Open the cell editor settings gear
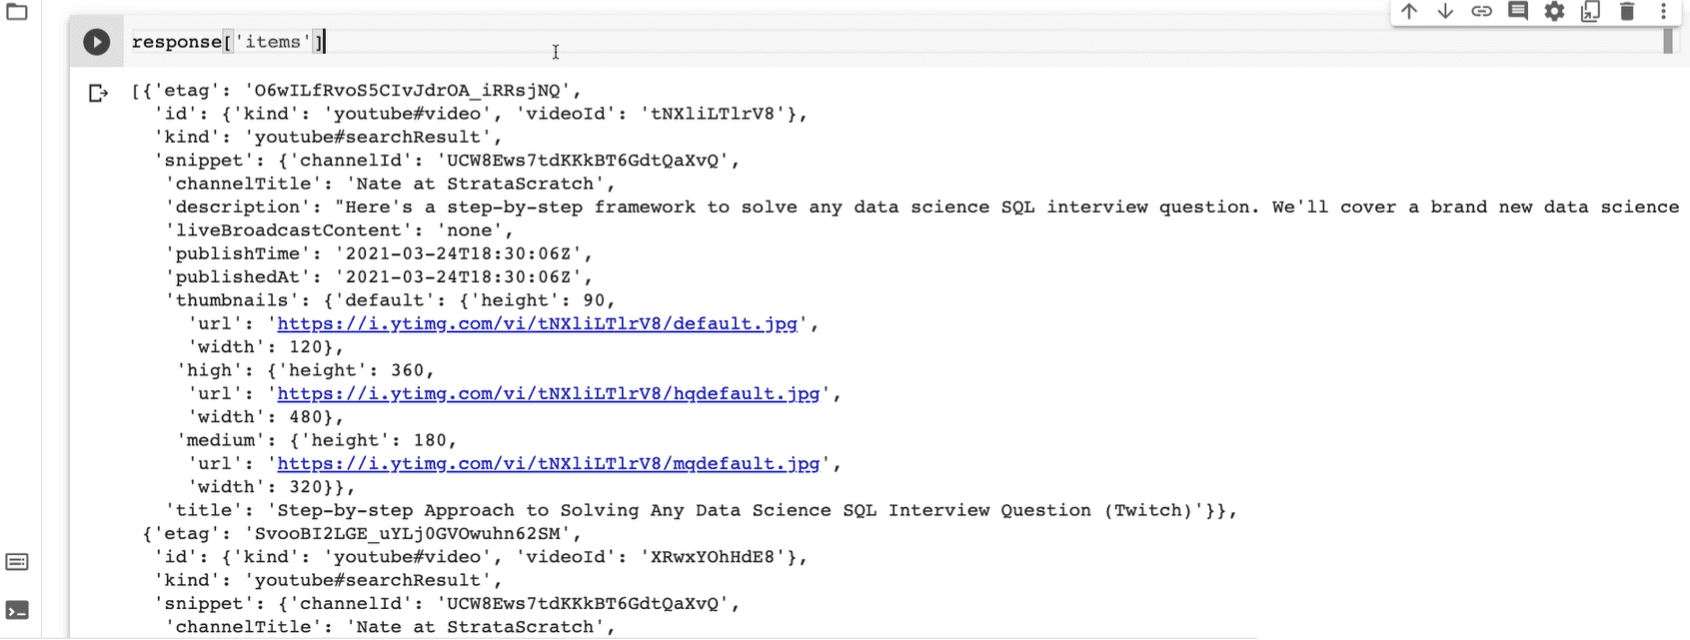The height and width of the screenshot is (640, 1690). click(x=1554, y=12)
